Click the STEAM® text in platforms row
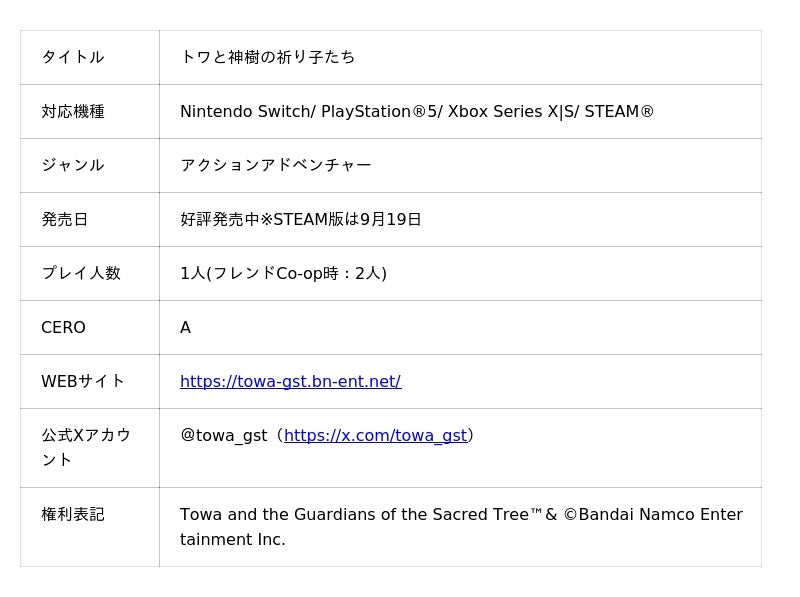800x597 pixels. click(x=619, y=111)
